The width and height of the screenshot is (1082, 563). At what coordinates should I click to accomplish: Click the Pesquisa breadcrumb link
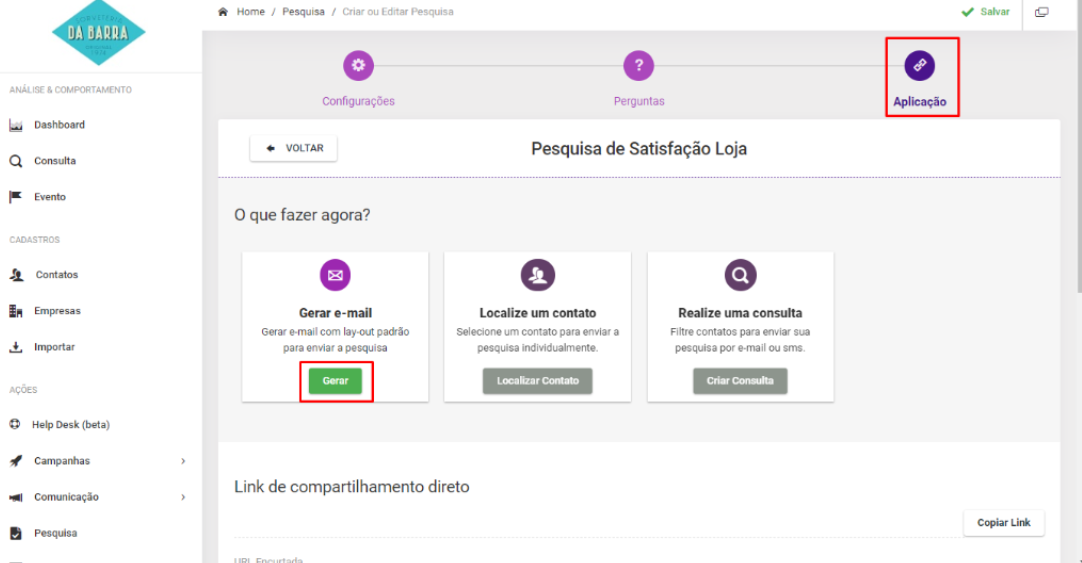[303, 12]
